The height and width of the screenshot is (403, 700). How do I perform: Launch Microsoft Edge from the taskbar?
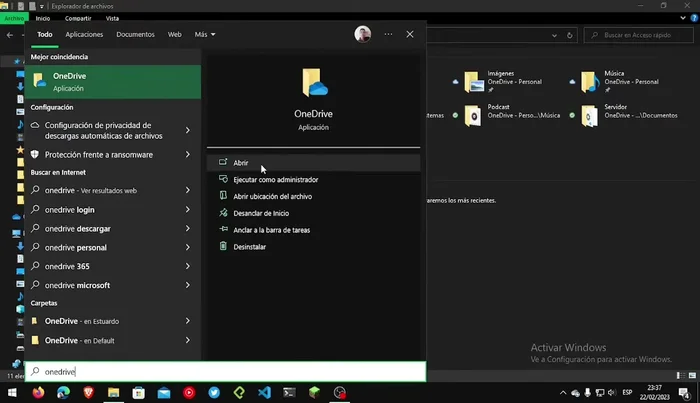[63, 392]
